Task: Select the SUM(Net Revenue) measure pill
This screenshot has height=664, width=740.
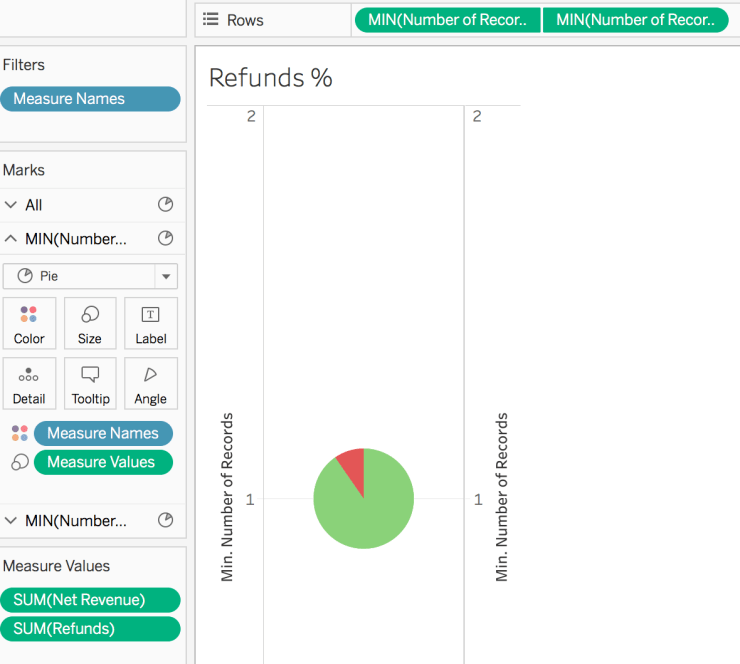Action: pos(90,600)
